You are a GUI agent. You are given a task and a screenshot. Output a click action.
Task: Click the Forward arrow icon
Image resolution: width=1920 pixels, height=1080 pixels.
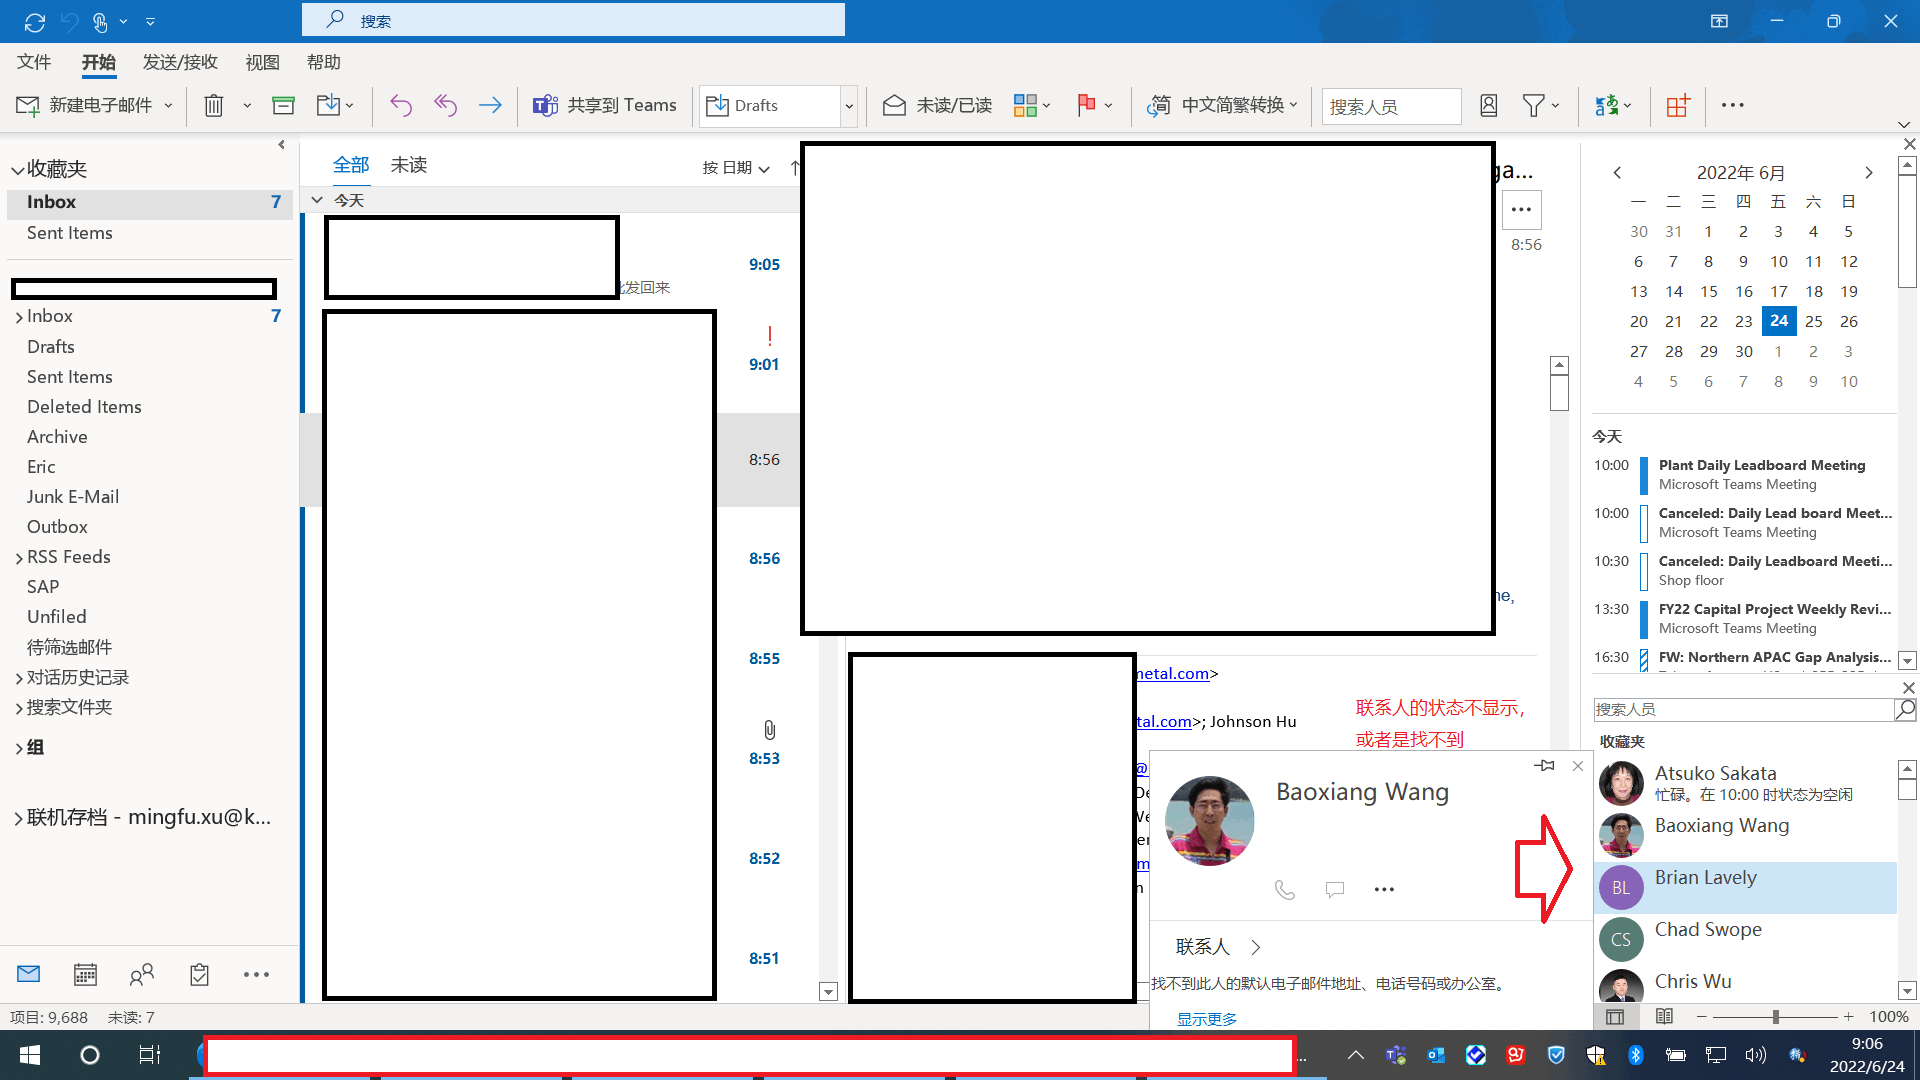click(x=490, y=105)
